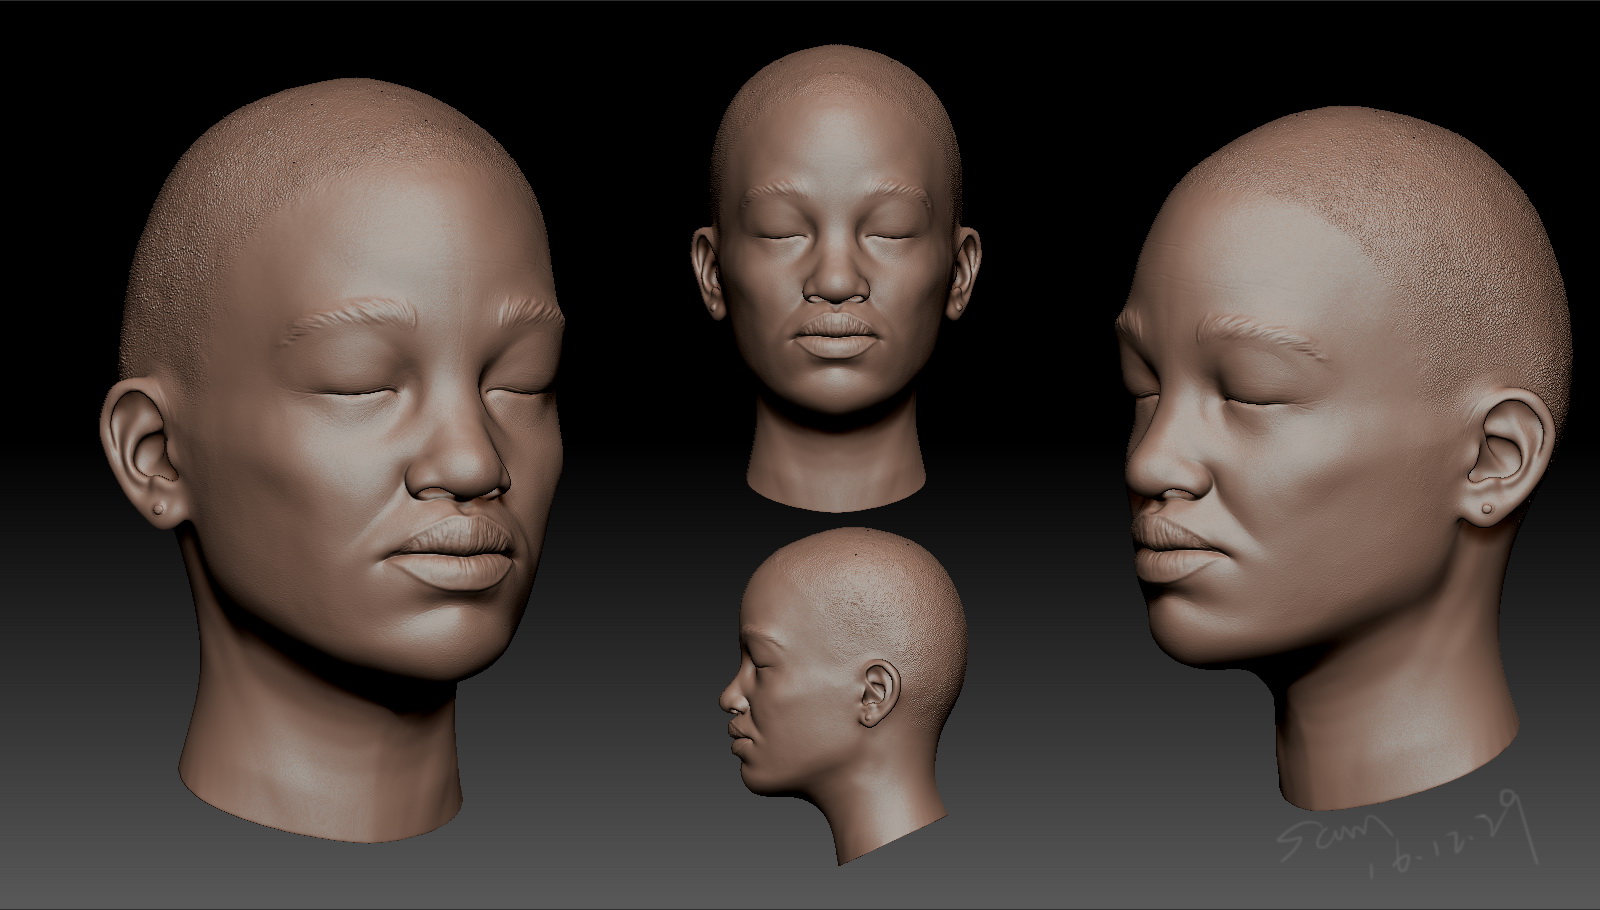Click the ear stud on the right head
The width and height of the screenshot is (1600, 910).
[x=1487, y=509]
